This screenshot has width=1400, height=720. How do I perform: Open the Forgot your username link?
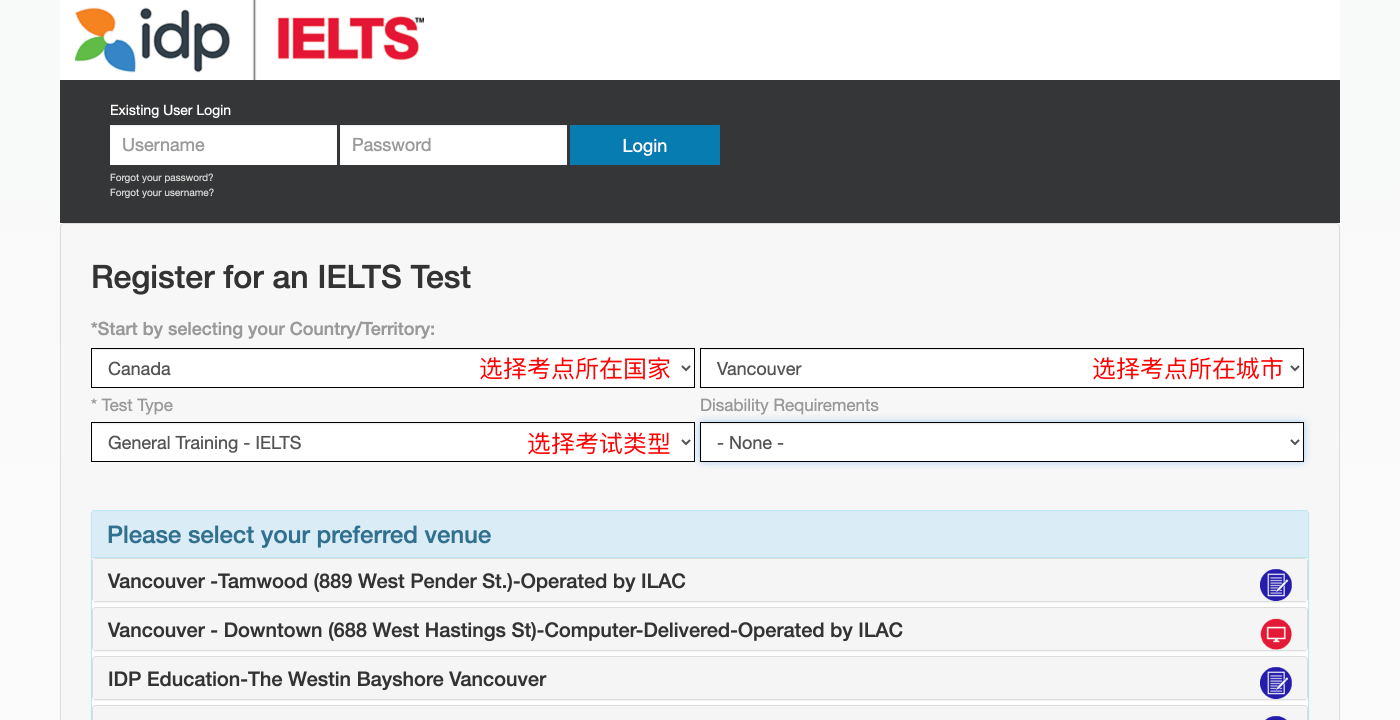[x=161, y=193]
